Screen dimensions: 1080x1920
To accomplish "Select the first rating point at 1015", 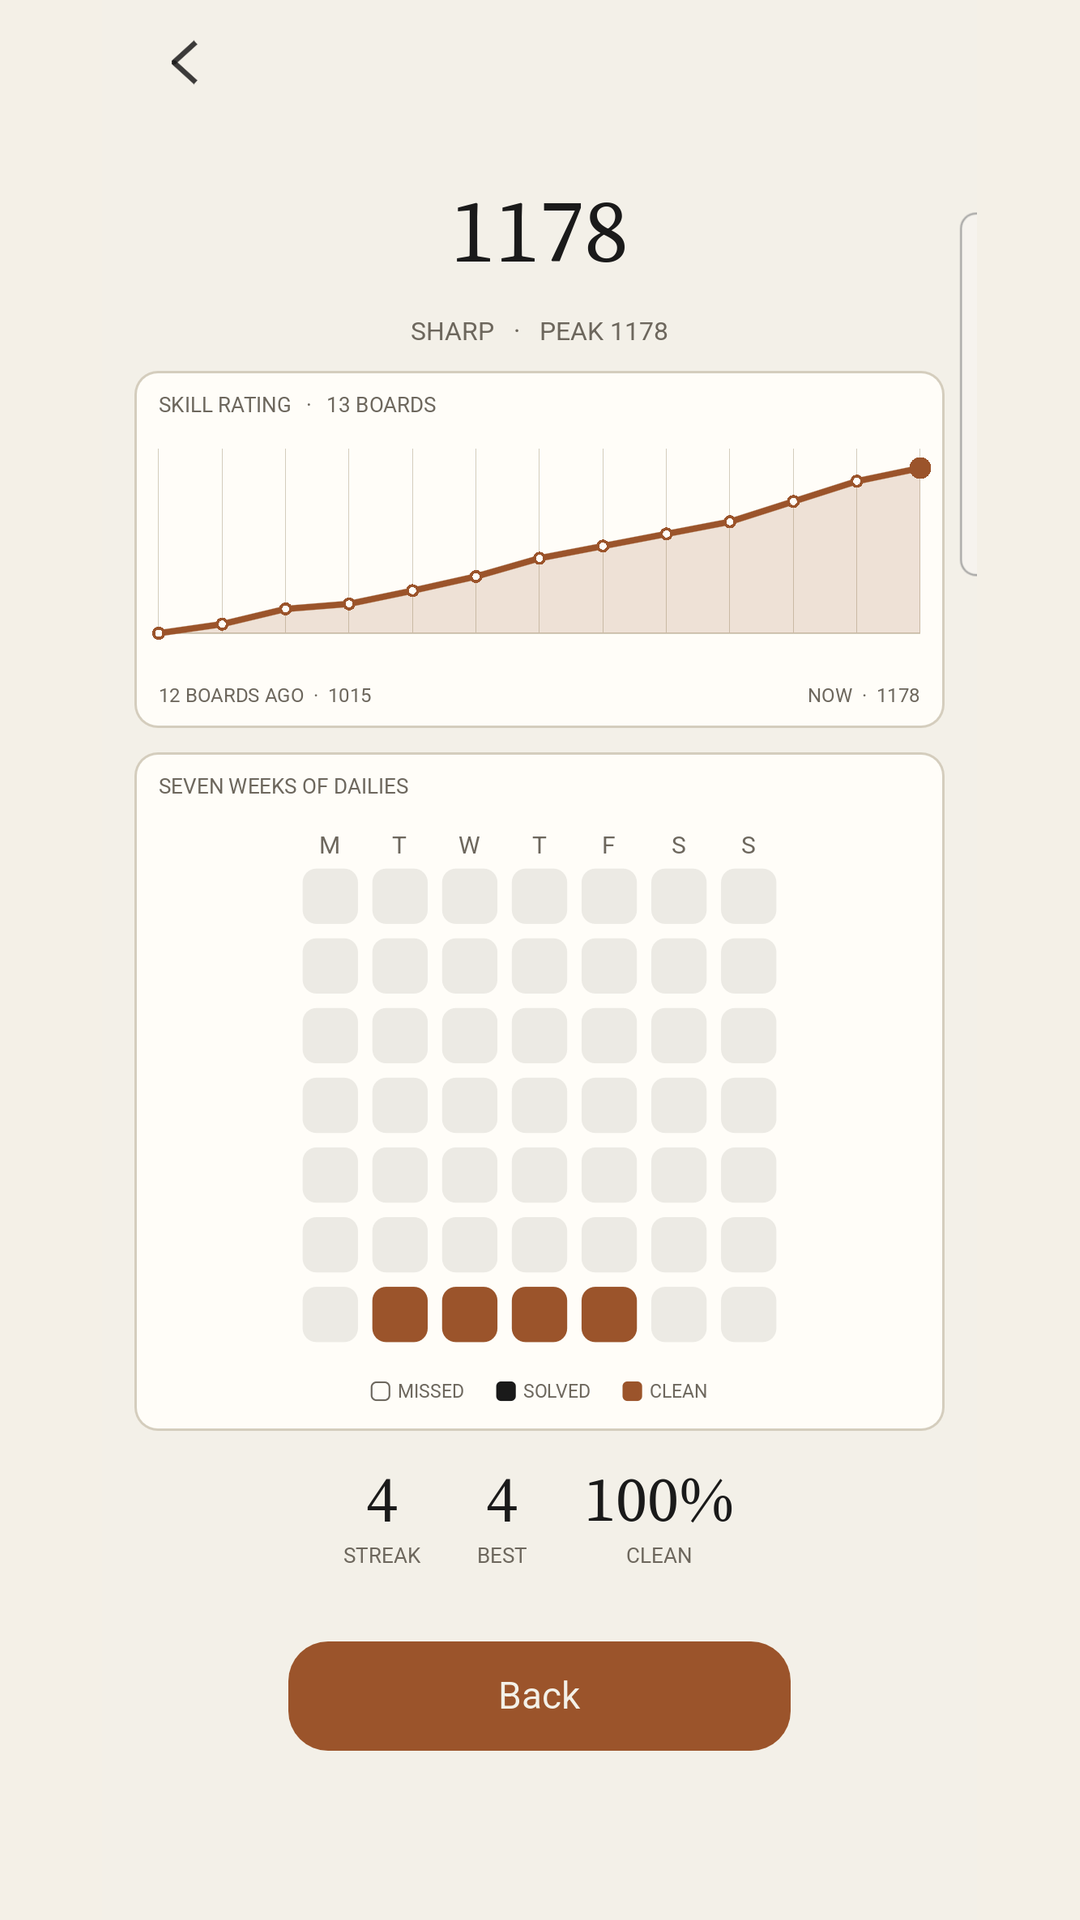I will (159, 633).
